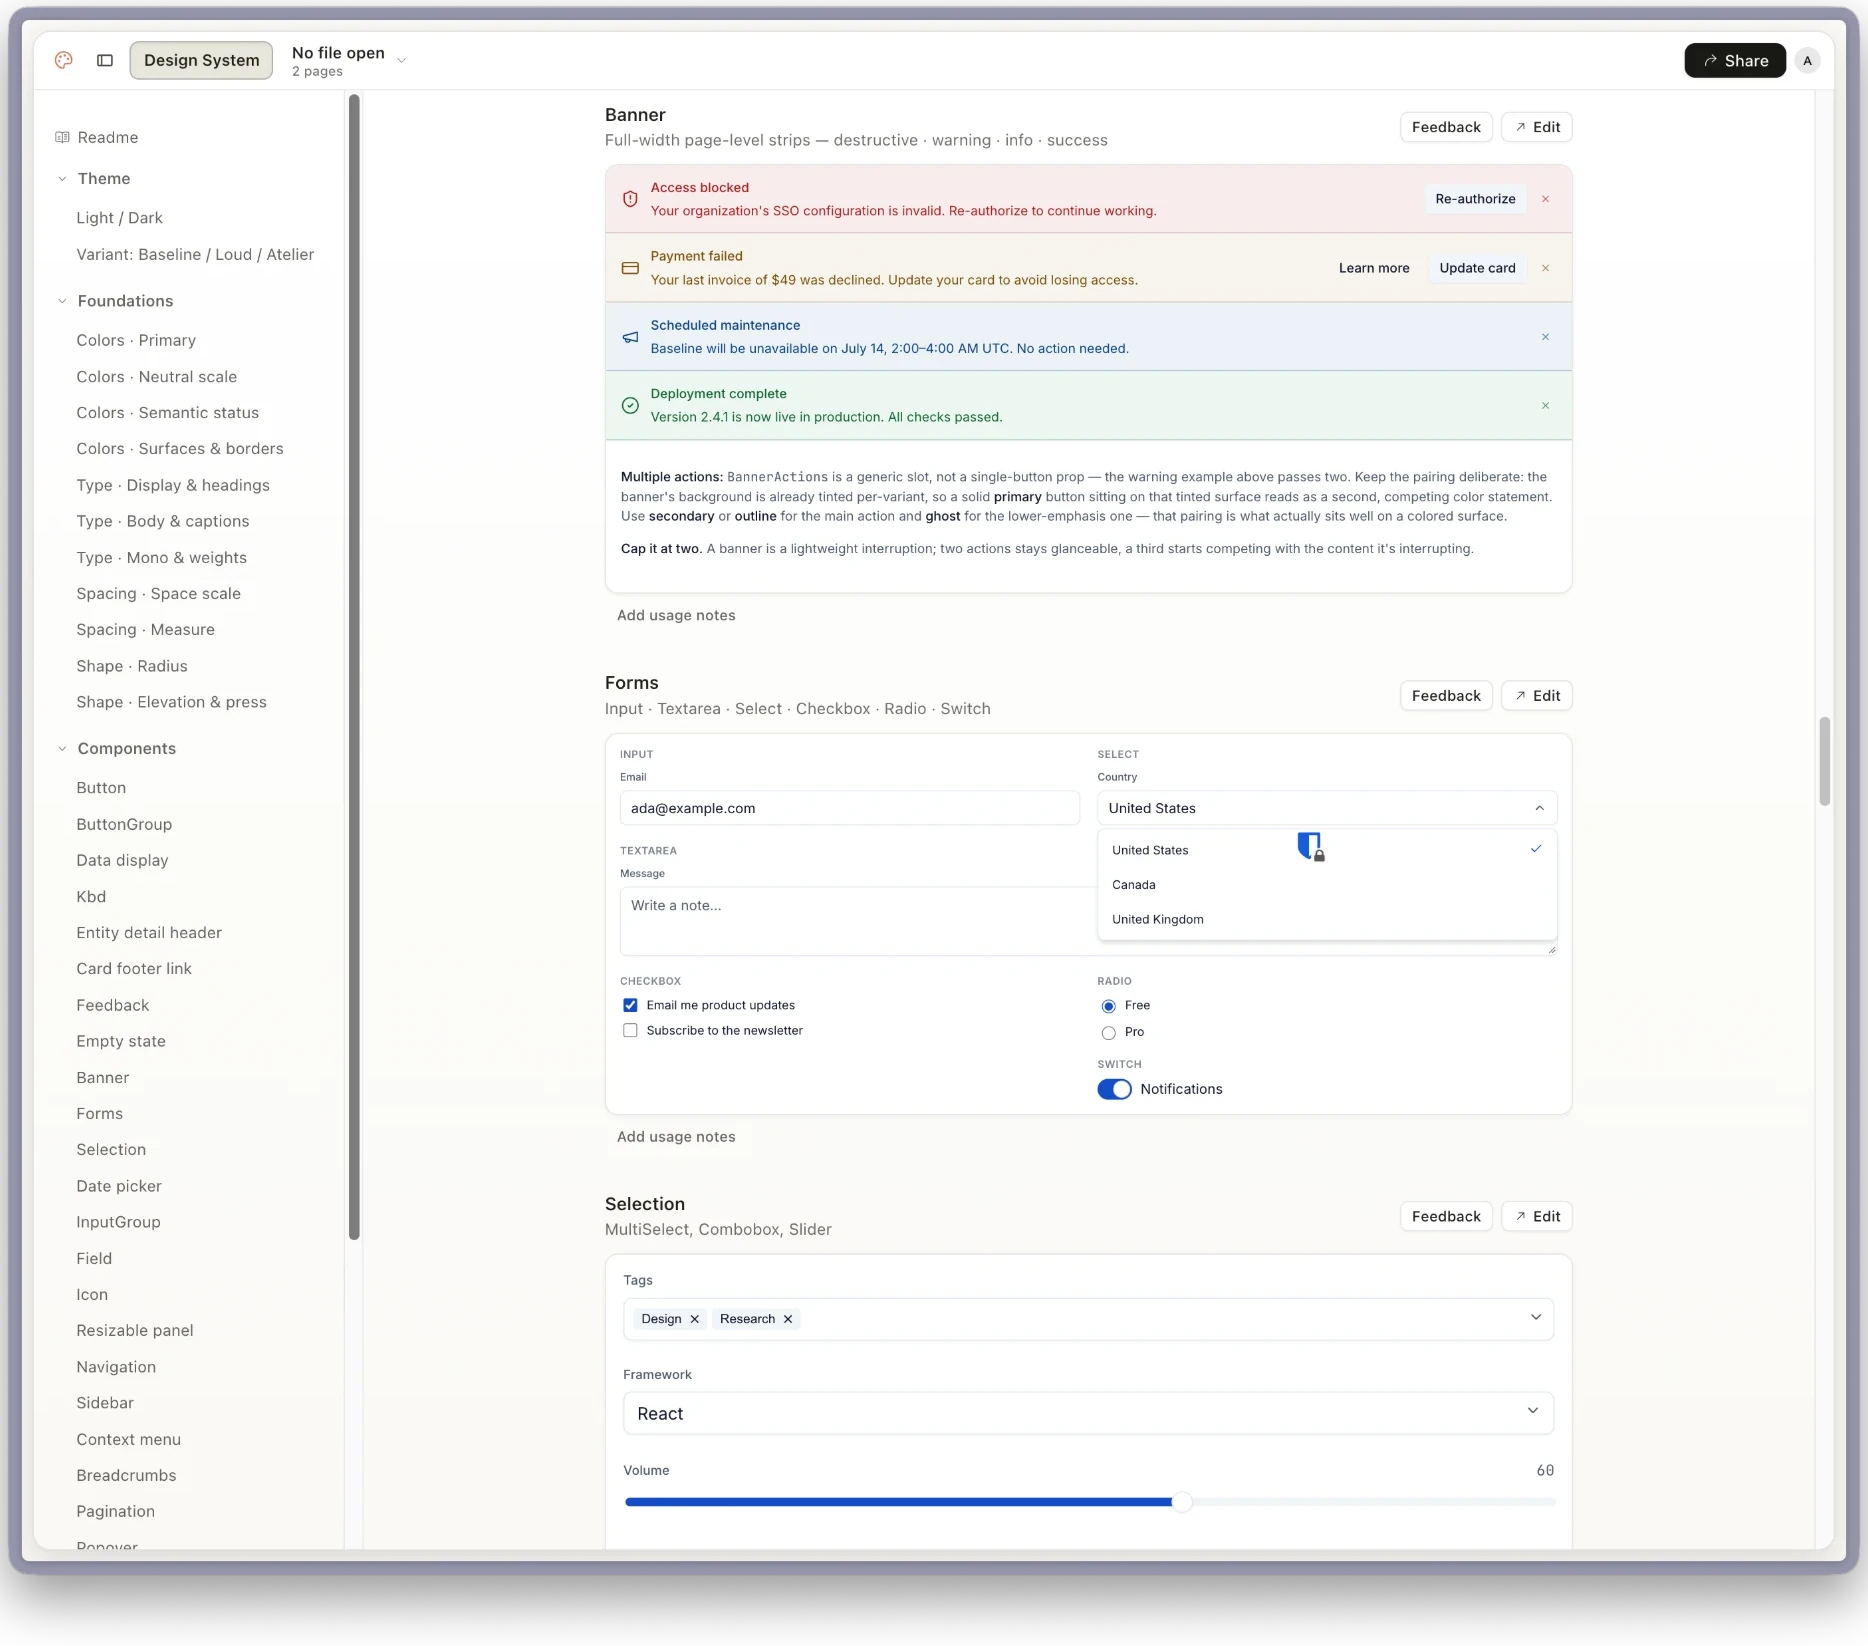The image size is (1868, 1646).
Task: Click the Update card button
Action: 1477,268
